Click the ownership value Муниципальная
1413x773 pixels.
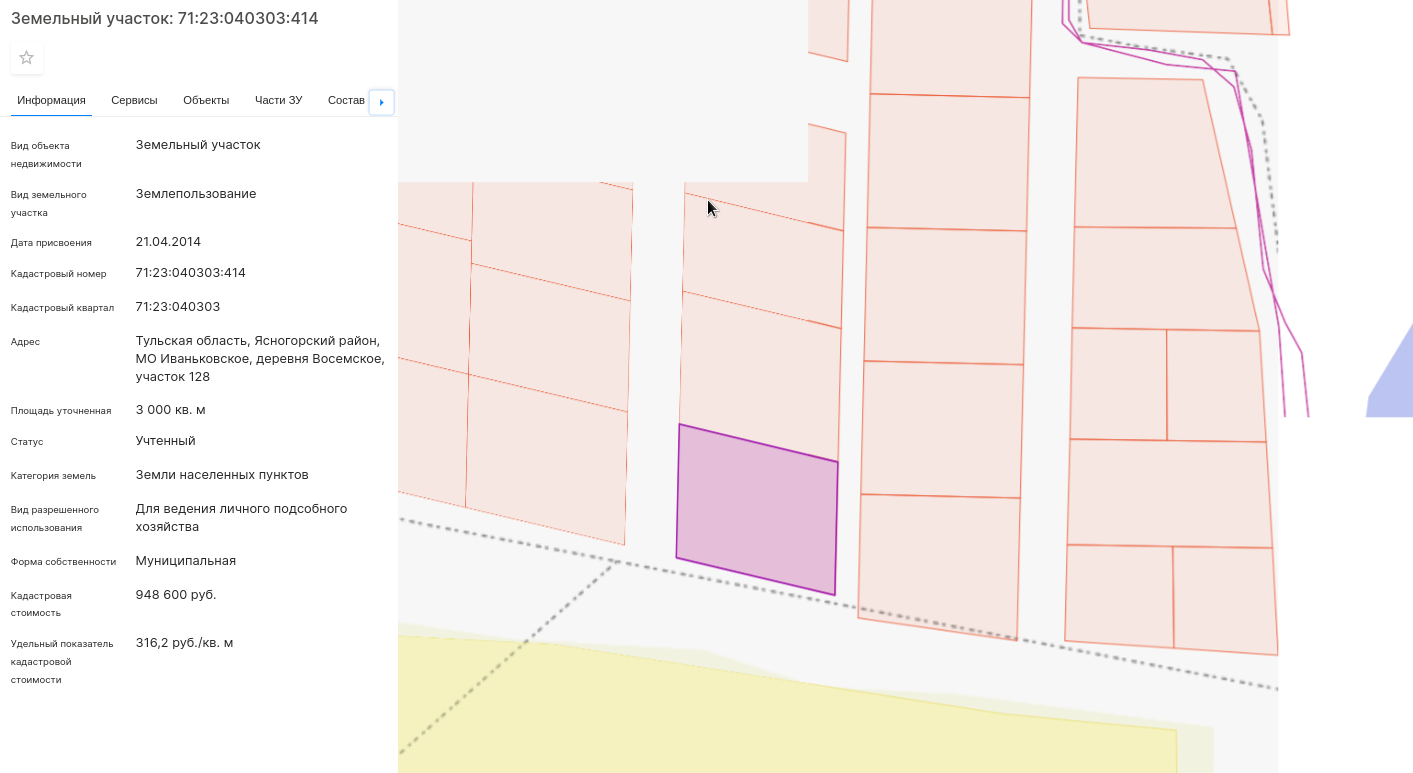(186, 561)
